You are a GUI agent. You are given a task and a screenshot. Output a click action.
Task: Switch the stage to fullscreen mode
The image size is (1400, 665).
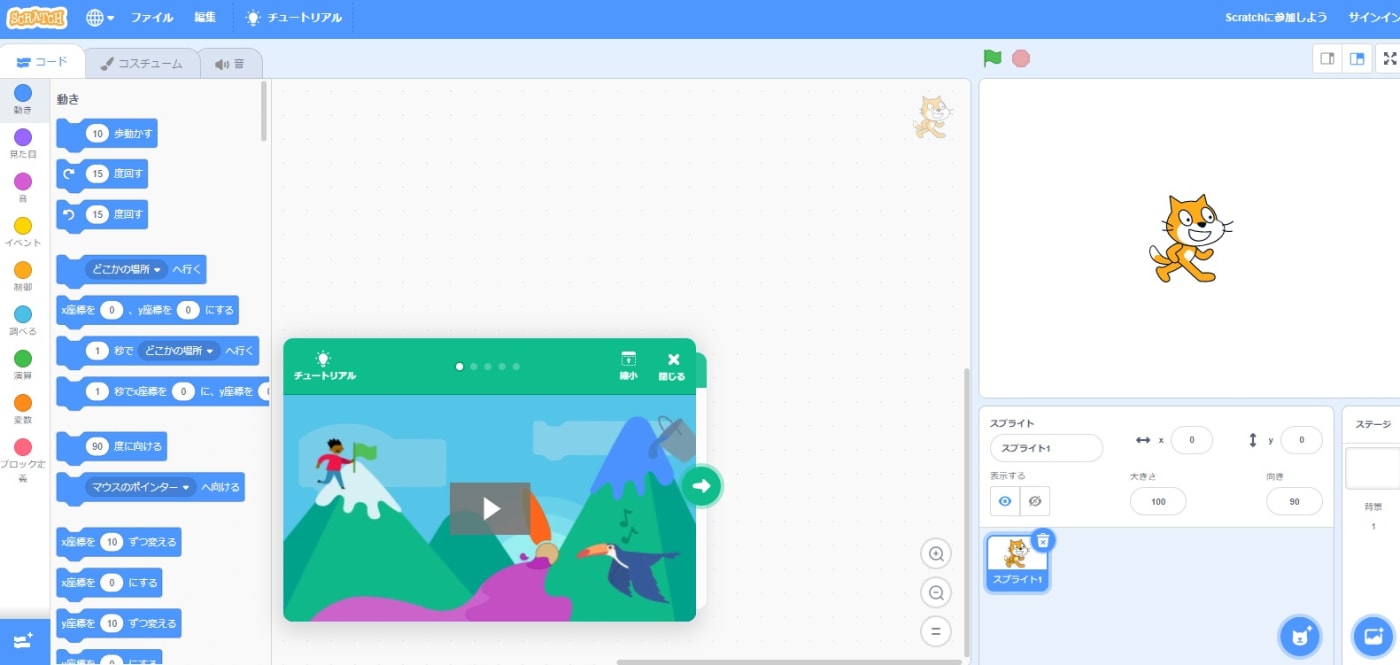pos(1389,58)
